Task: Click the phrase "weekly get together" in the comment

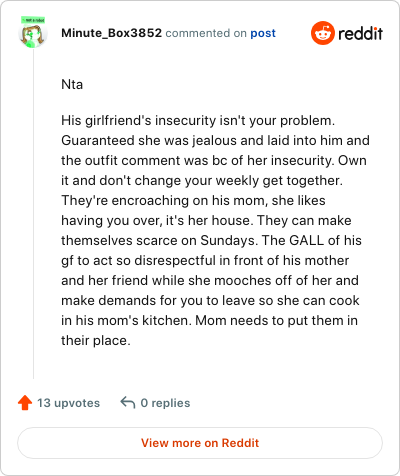Action: click(278, 181)
